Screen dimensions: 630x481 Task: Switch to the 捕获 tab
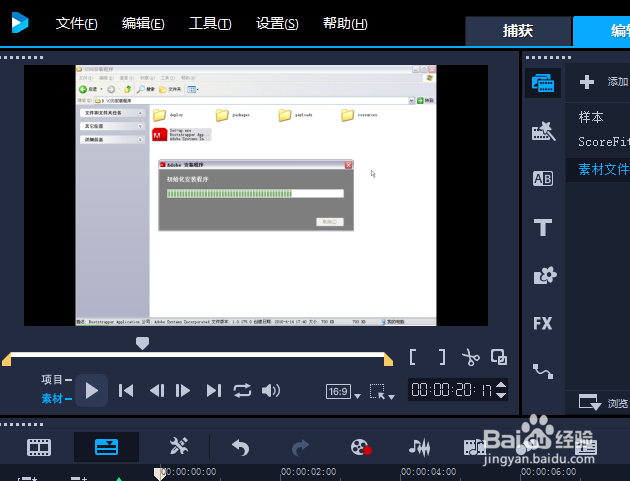coord(518,31)
